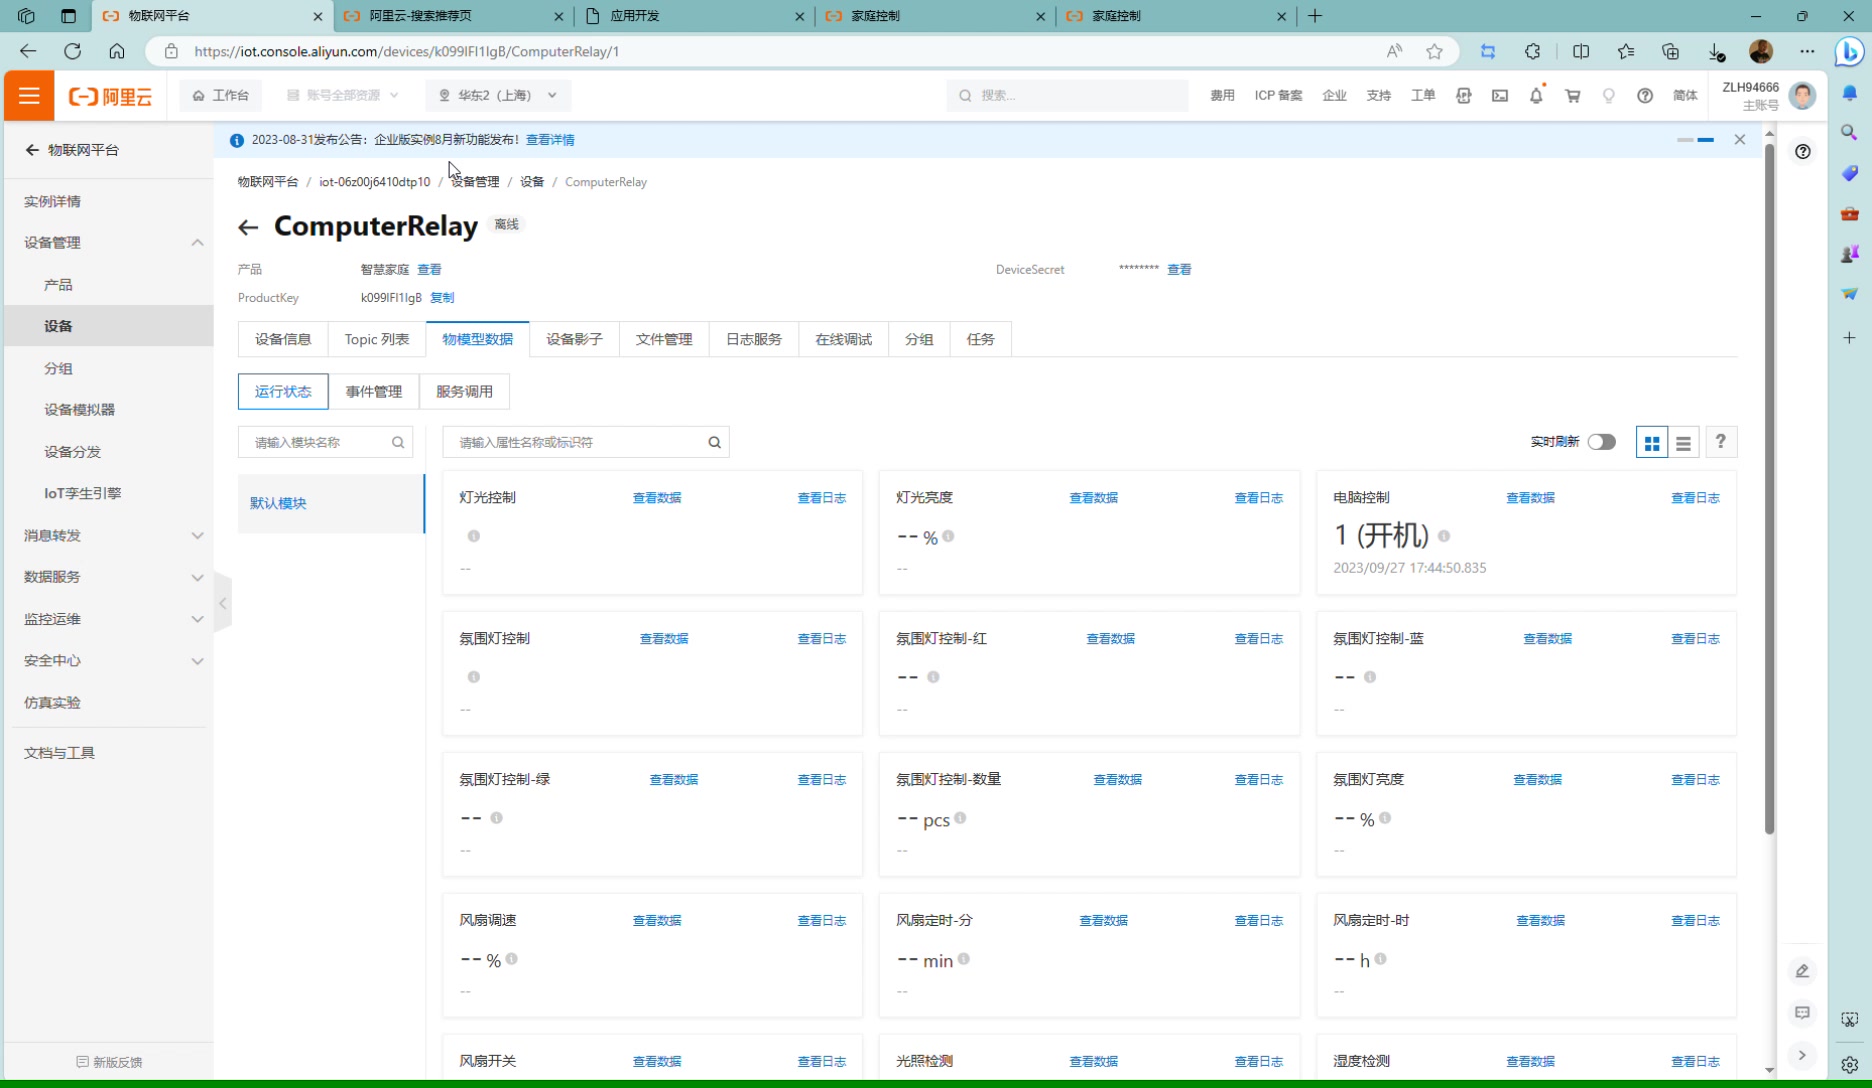Click the back arrow beside ComputerRelay

248,227
